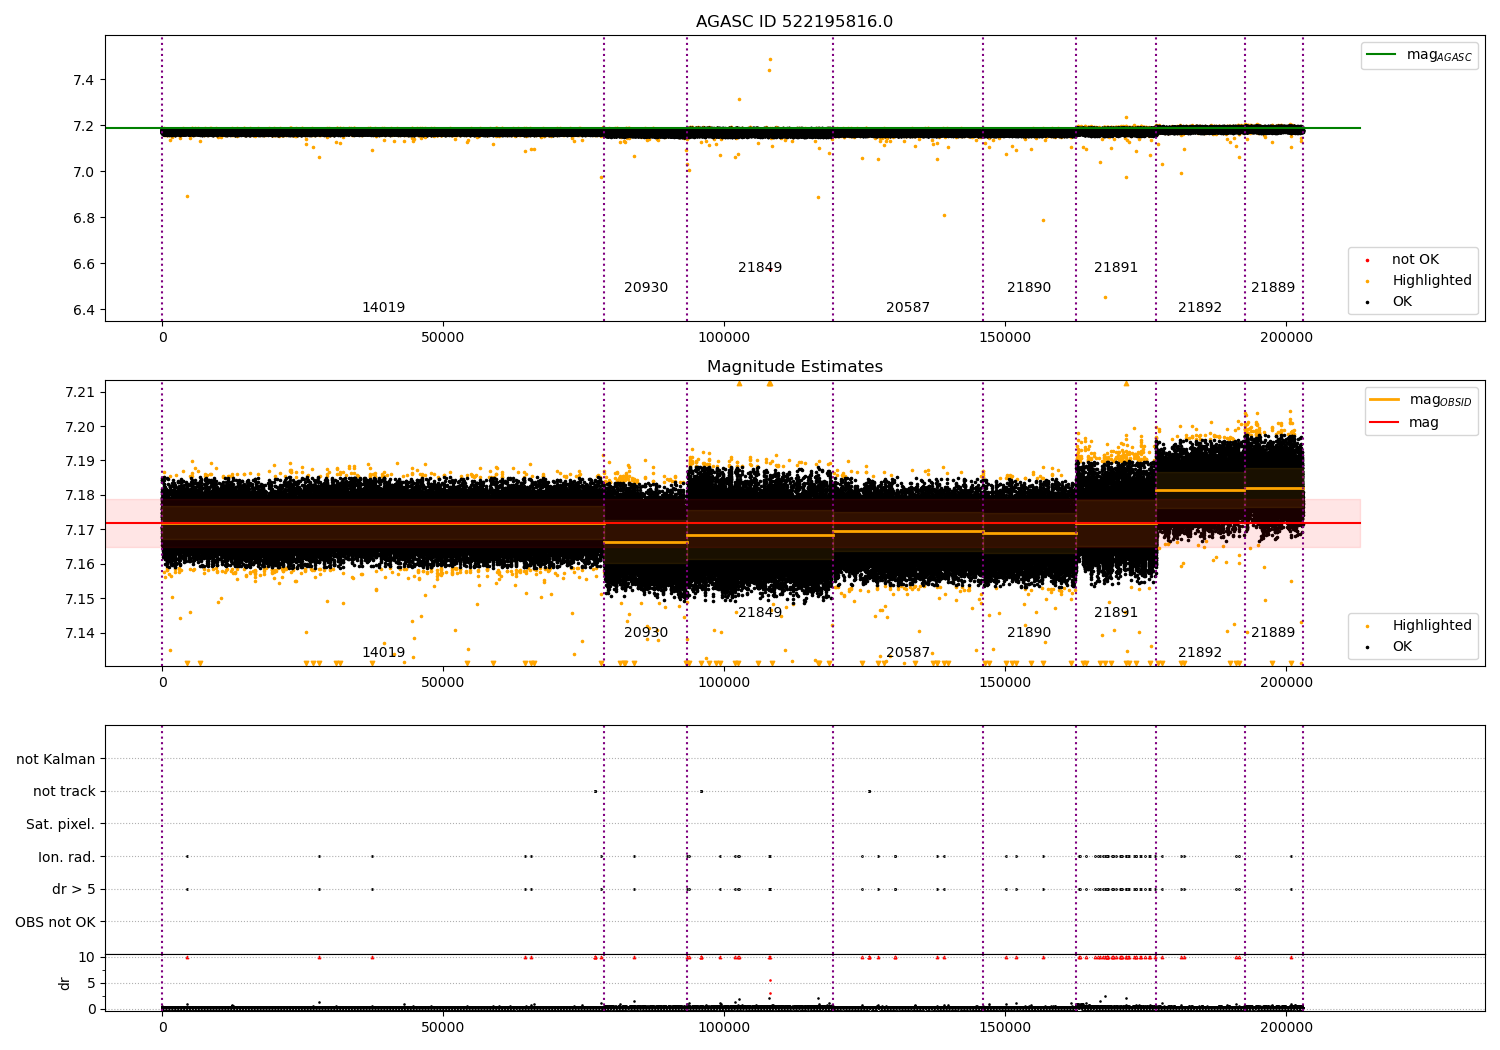Click the 7.16 y-axis tick label

[x=78, y=565]
